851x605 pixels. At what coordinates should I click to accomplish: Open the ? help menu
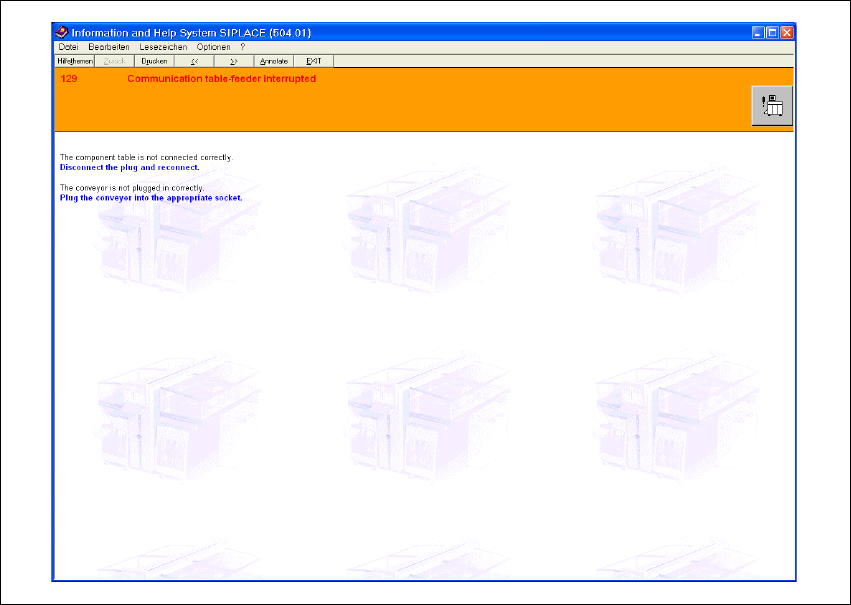[243, 47]
